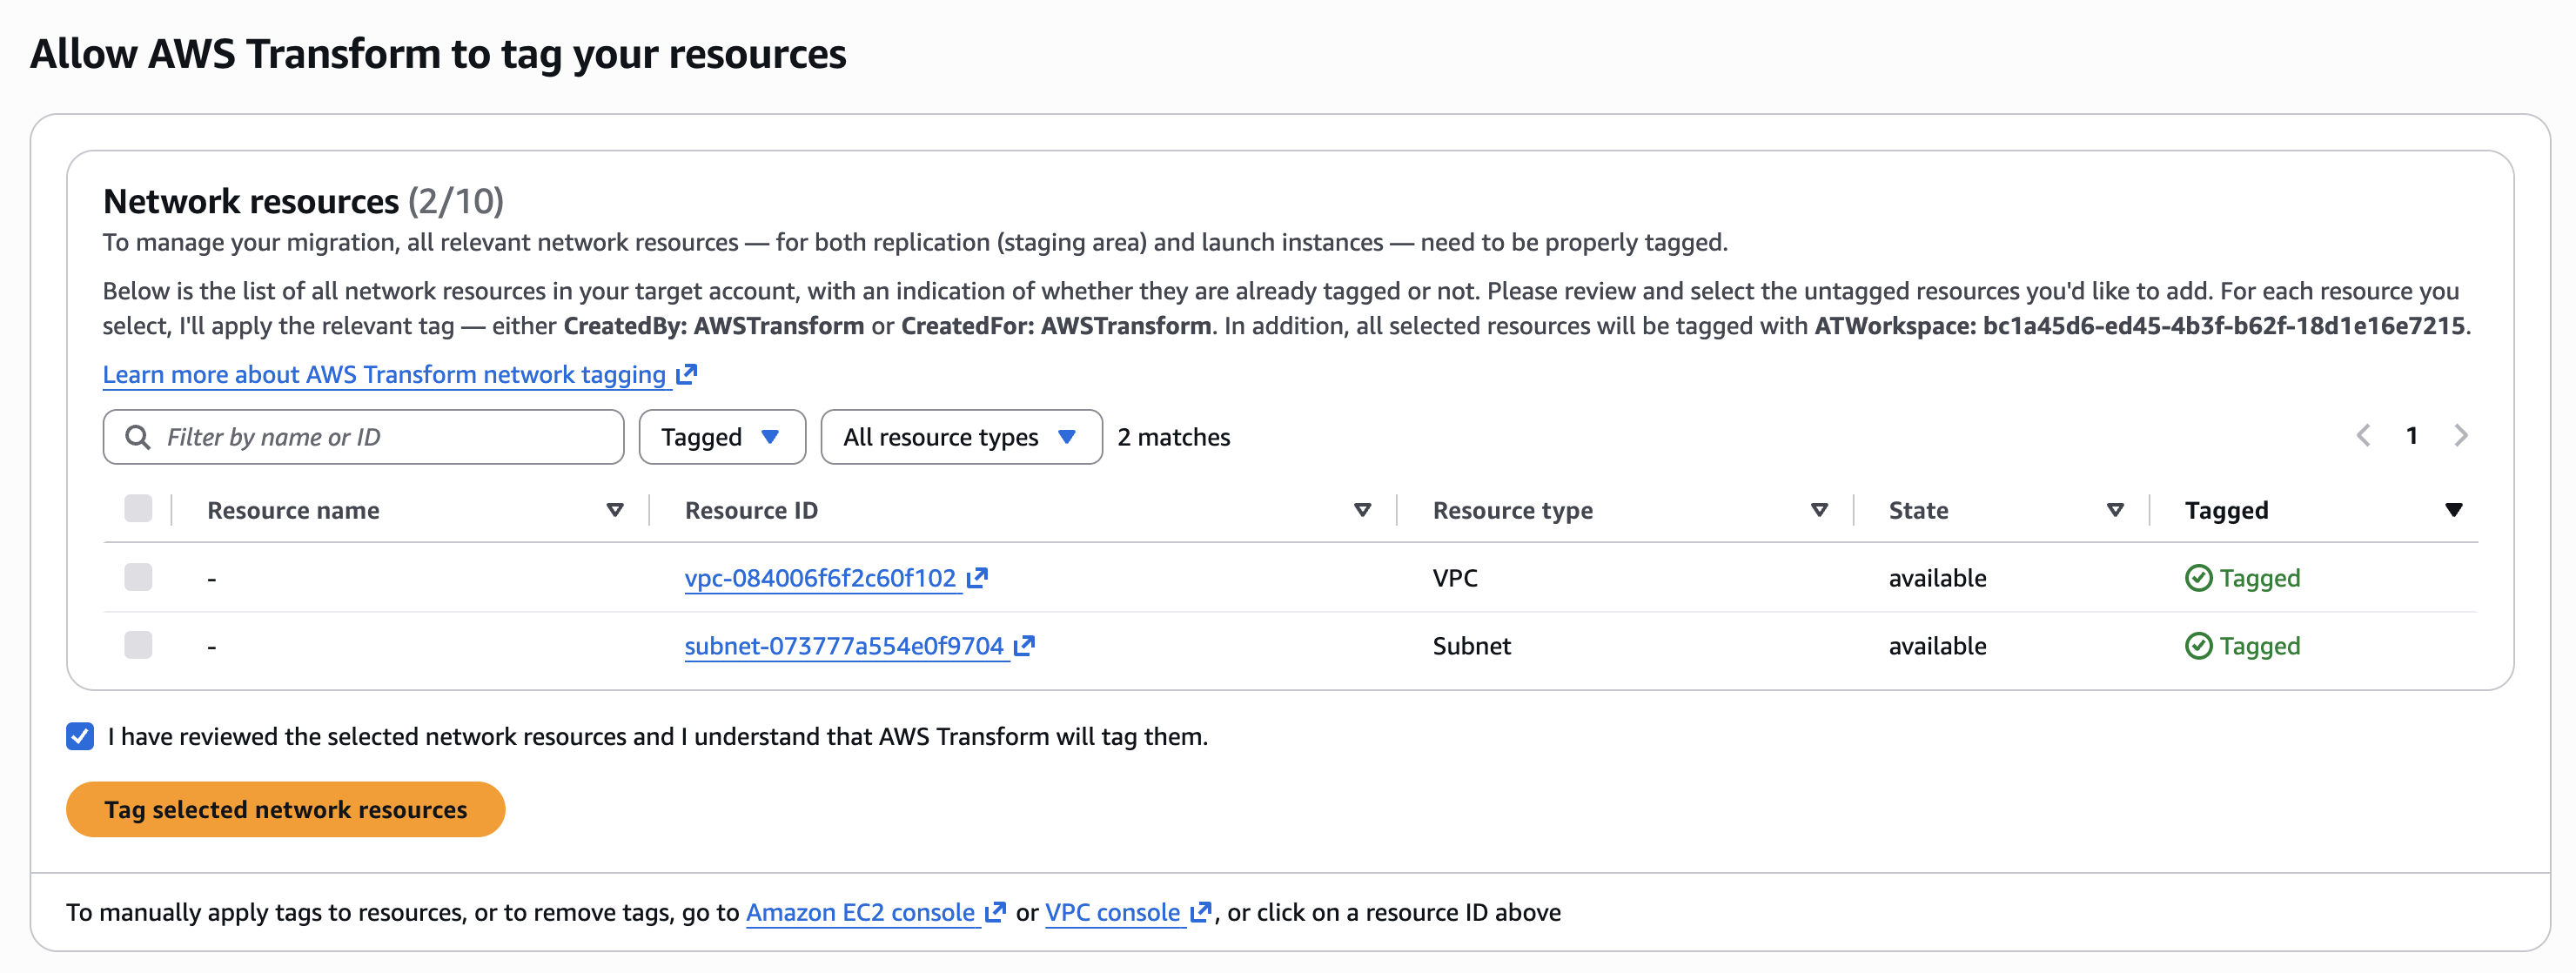Click the Resource type column header
This screenshot has width=2576, height=973.
[1513, 511]
